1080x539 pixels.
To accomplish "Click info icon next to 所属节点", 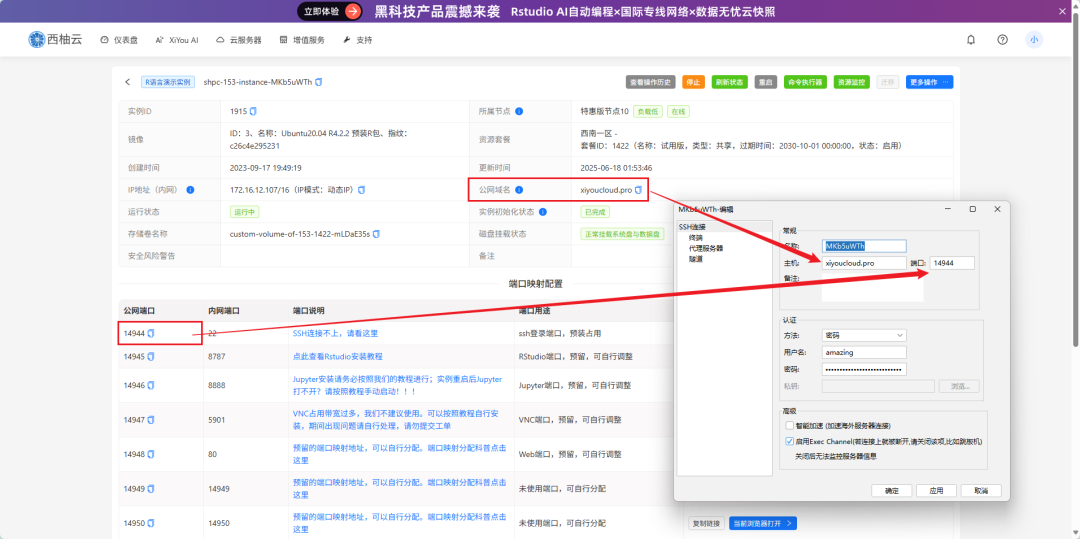I will 519,111.
